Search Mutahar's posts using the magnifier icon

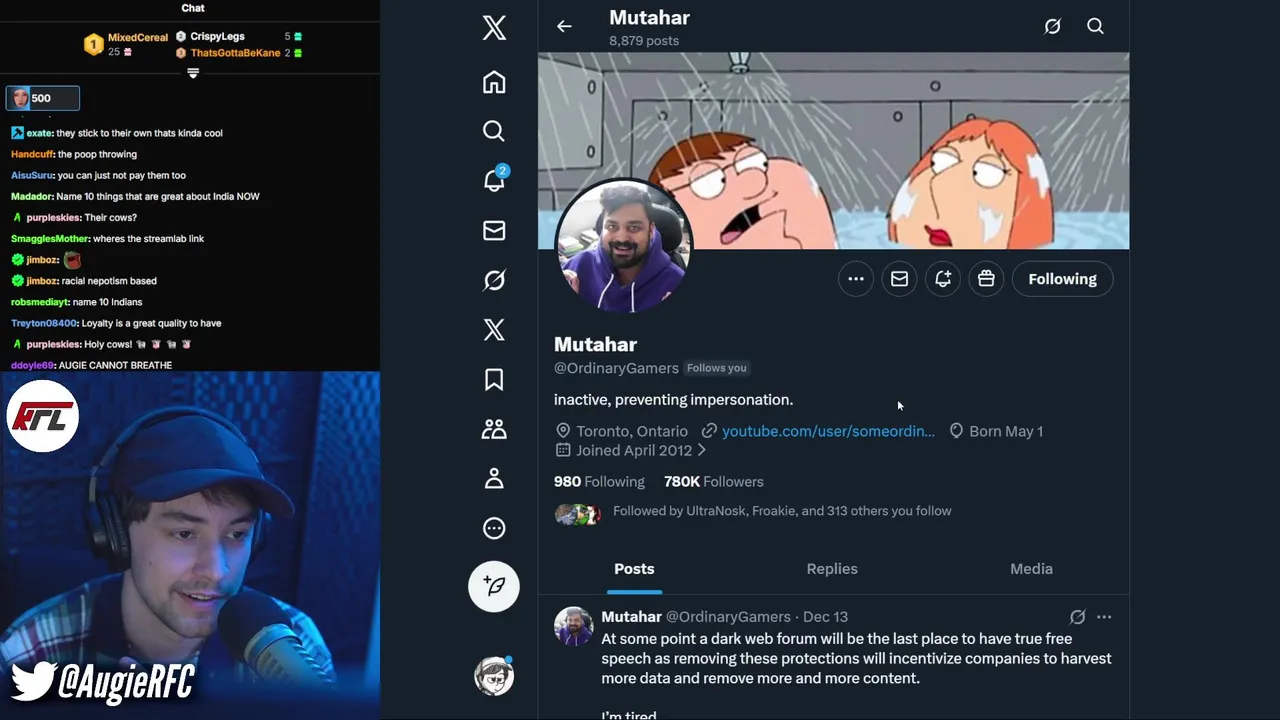tap(1095, 27)
